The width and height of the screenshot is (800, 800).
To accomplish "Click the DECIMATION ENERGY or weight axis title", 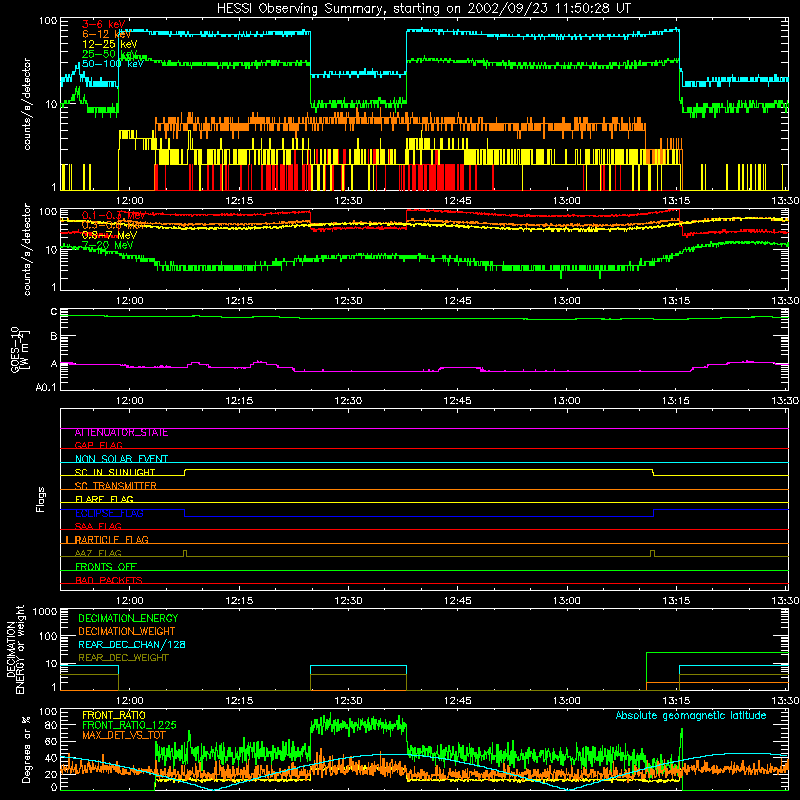I will tap(15, 649).
